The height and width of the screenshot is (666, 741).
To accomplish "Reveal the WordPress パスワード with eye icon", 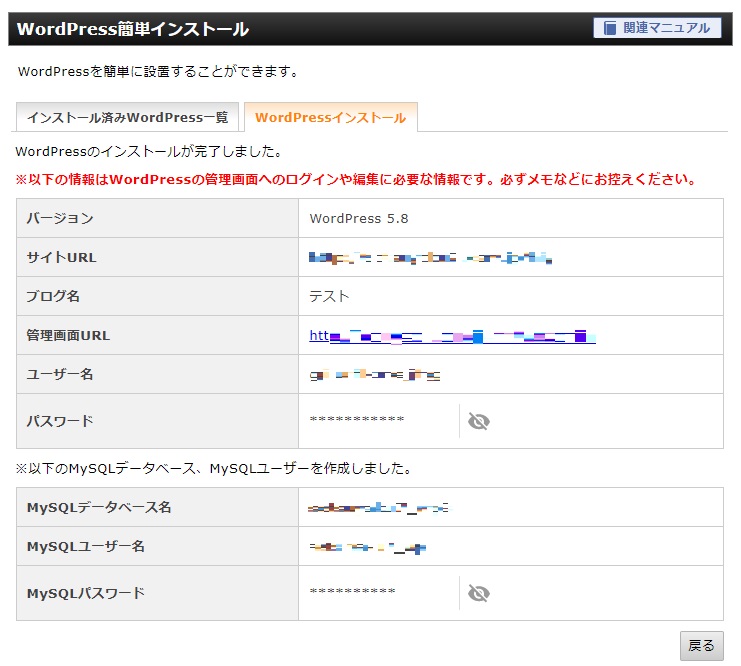I will 479,421.
